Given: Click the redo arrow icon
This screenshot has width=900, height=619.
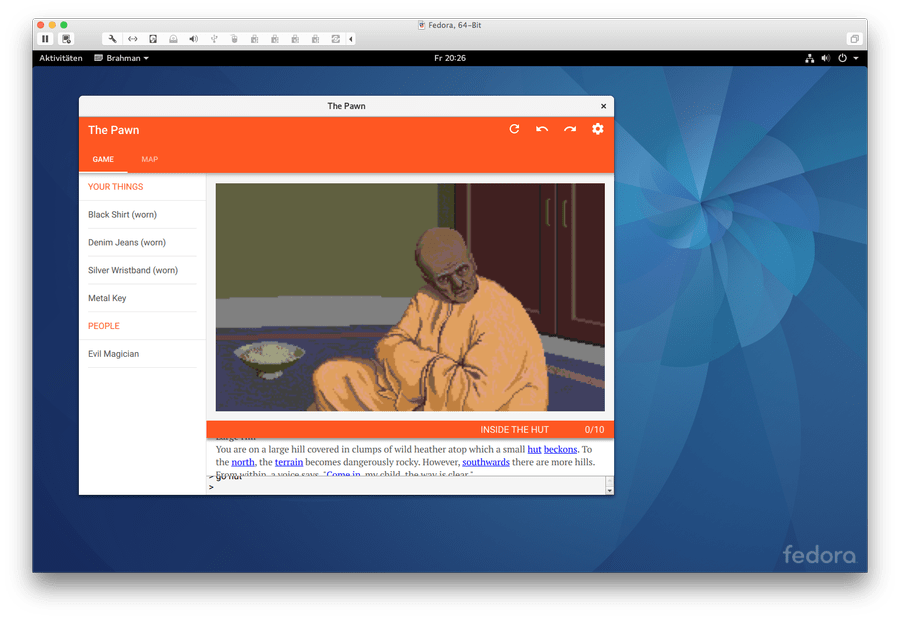Looking at the screenshot, I should (x=570, y=129).
